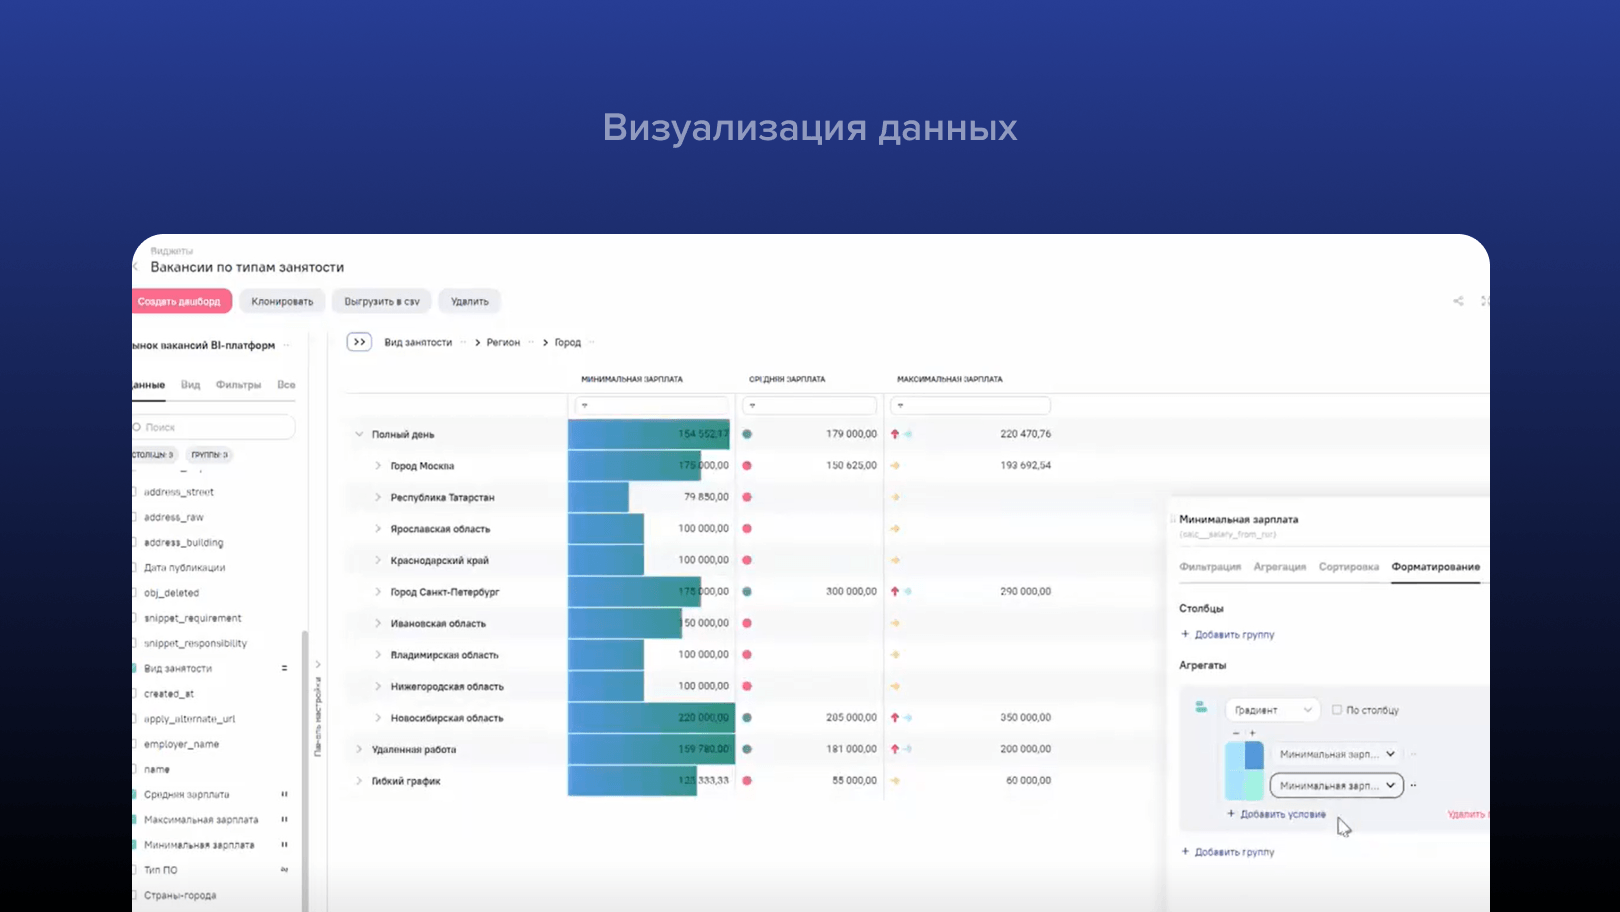Switch to the Фильтрация tab

pyautogui.click(x=1210, y=567)
